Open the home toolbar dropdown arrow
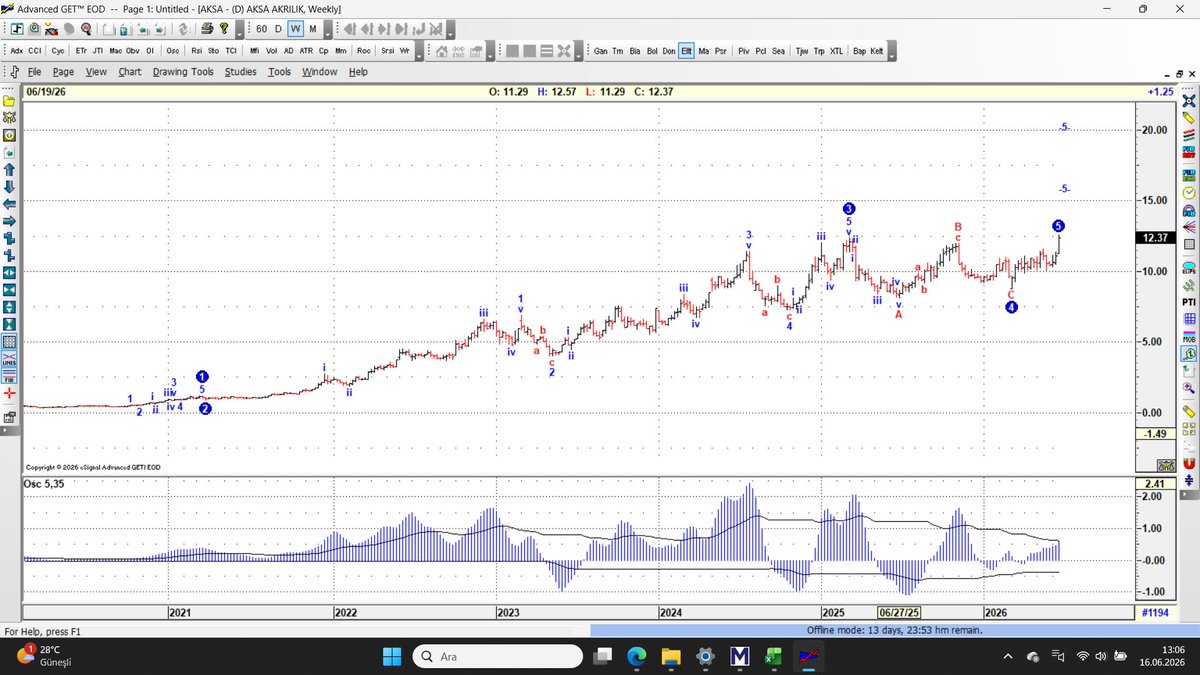This screenshot has height=675, width=1200. pyautogui.click(x=492, y=53)
